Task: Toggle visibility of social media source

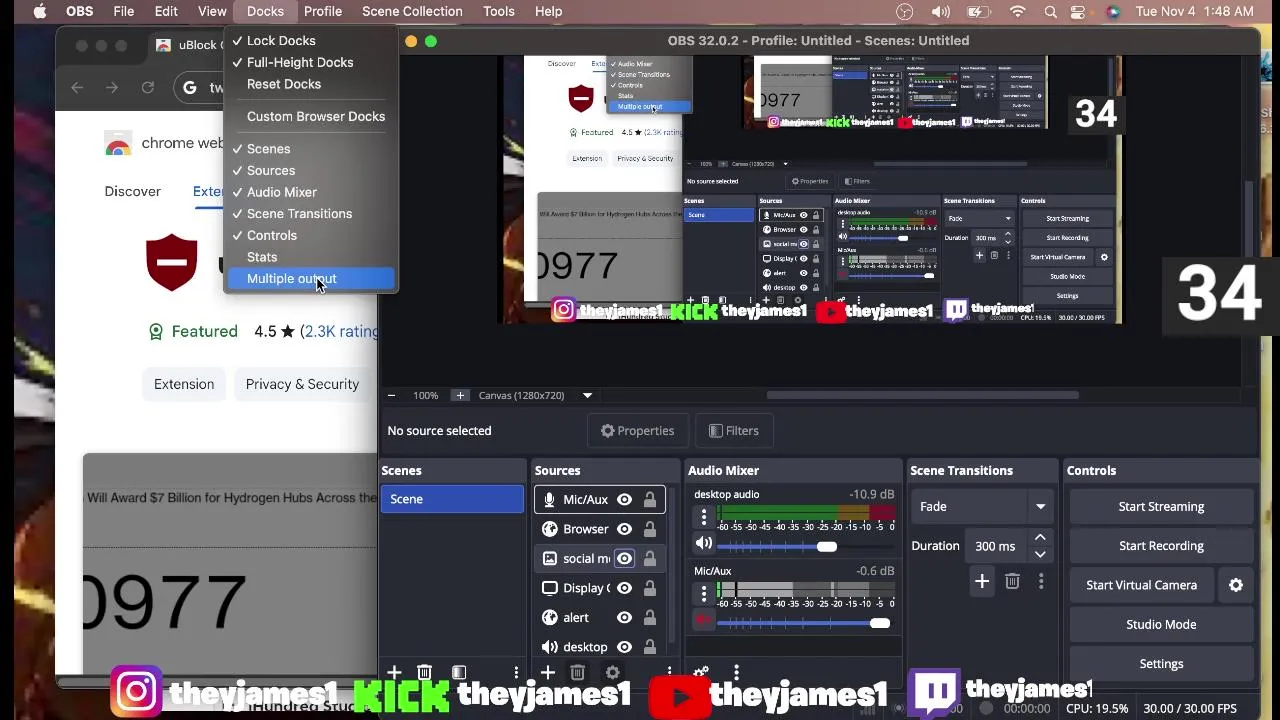Action: pyautogui.click(x=624, y=558)
